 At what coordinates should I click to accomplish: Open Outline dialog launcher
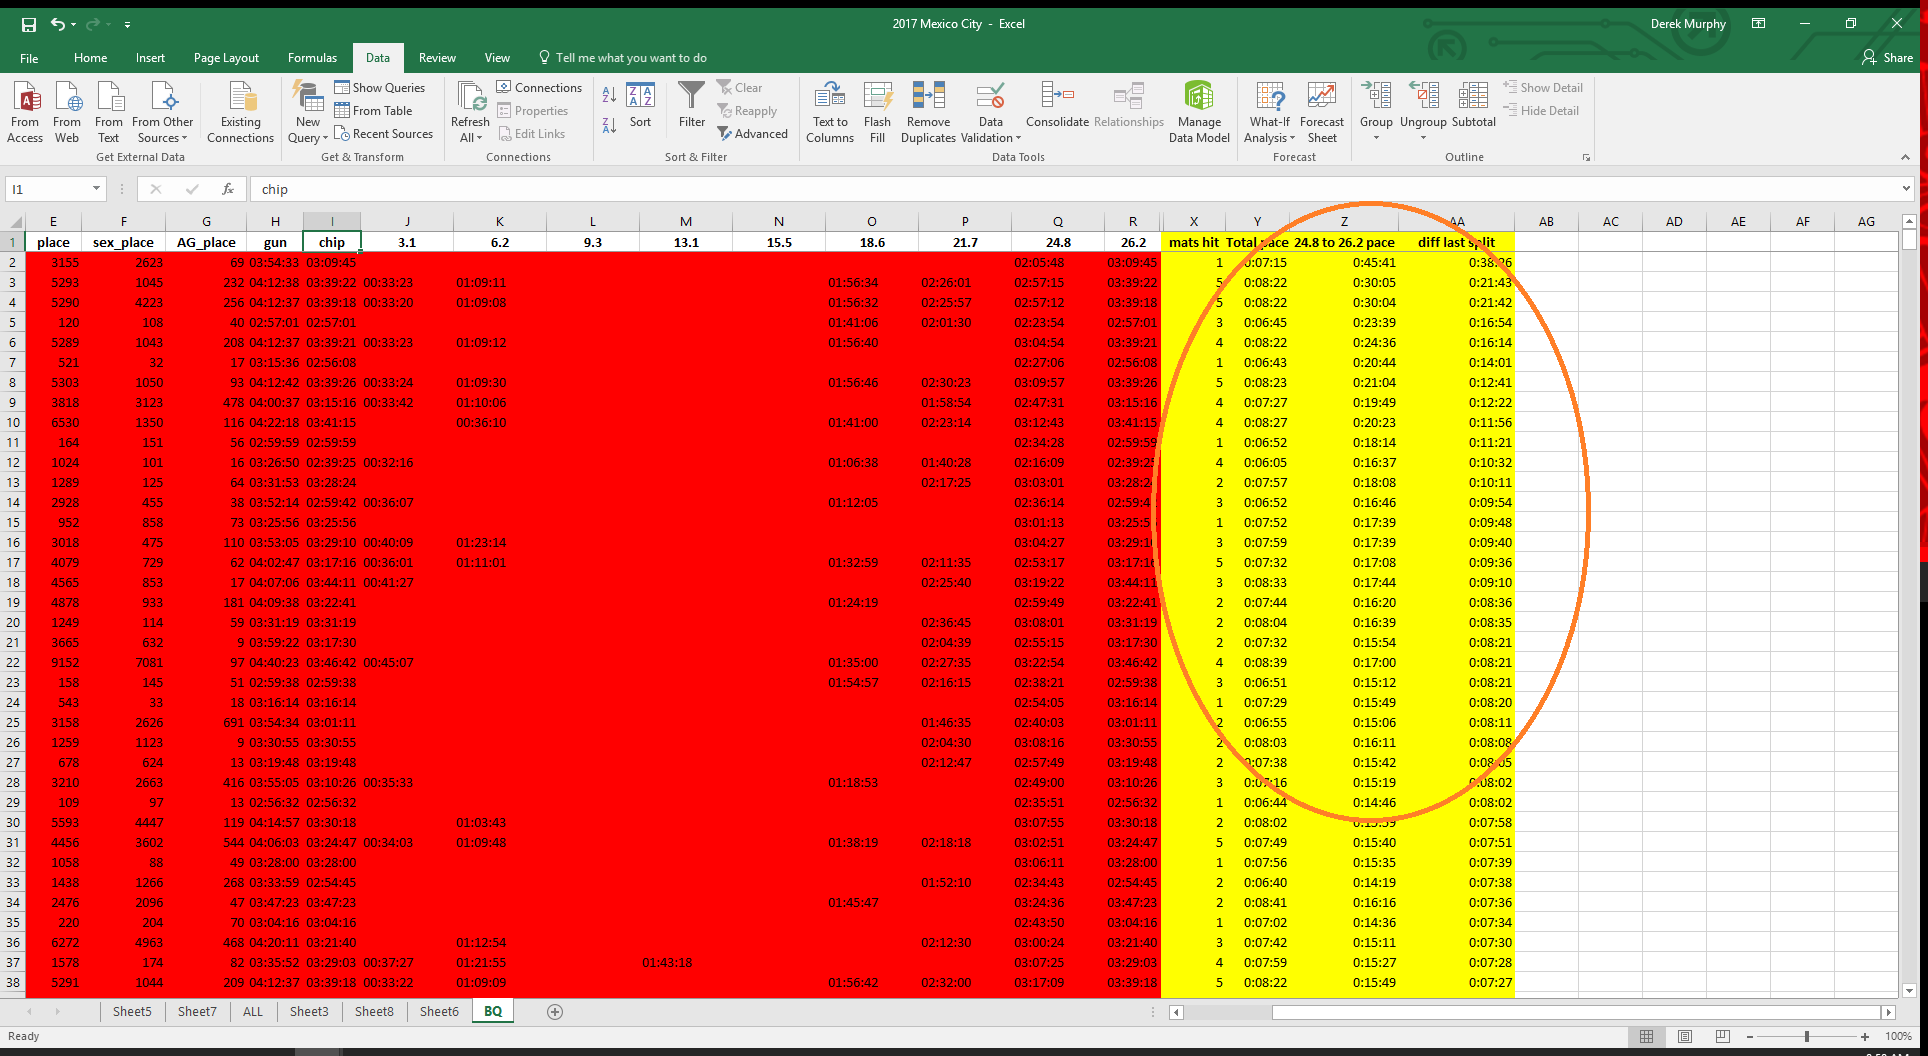click(x=1586, y=157)
